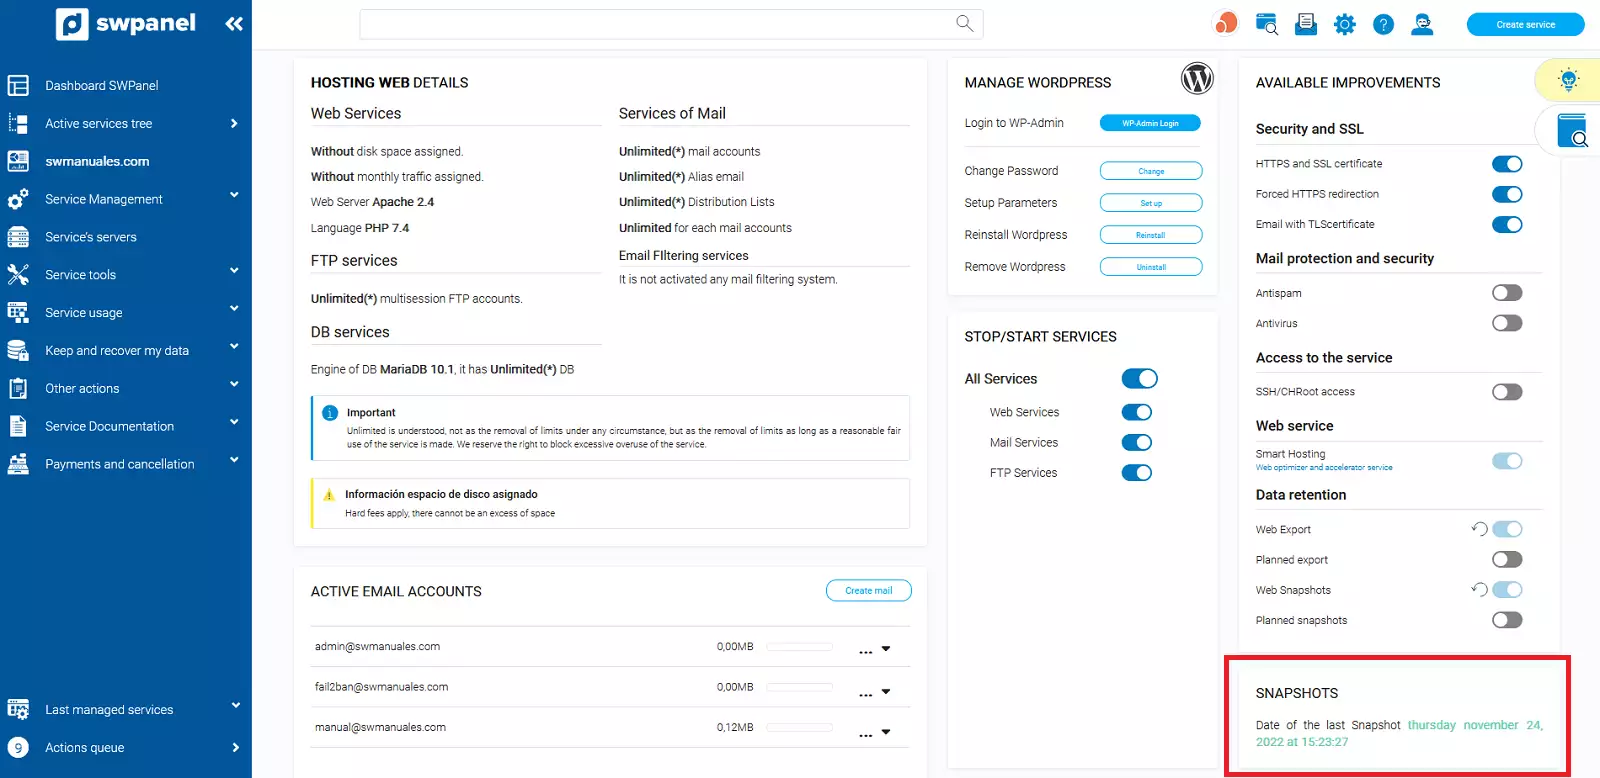This screenshot has height=778, width=1600.
Task: Click the search magnifier icon in search bar
Action: point(964,23)
